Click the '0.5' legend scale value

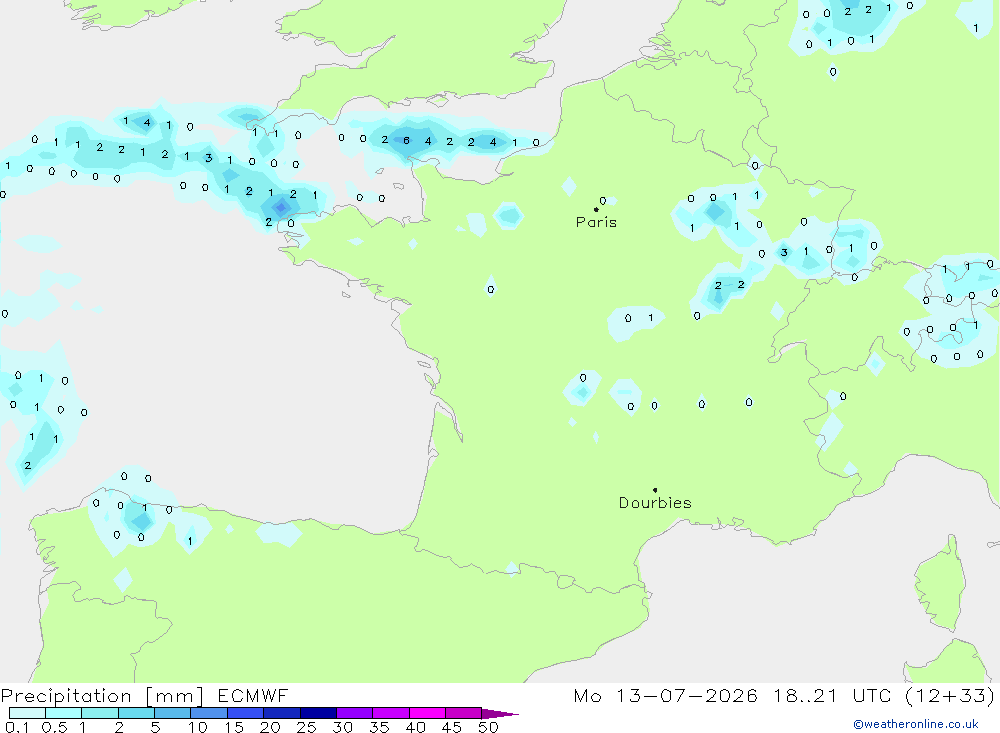pos(54,727)
